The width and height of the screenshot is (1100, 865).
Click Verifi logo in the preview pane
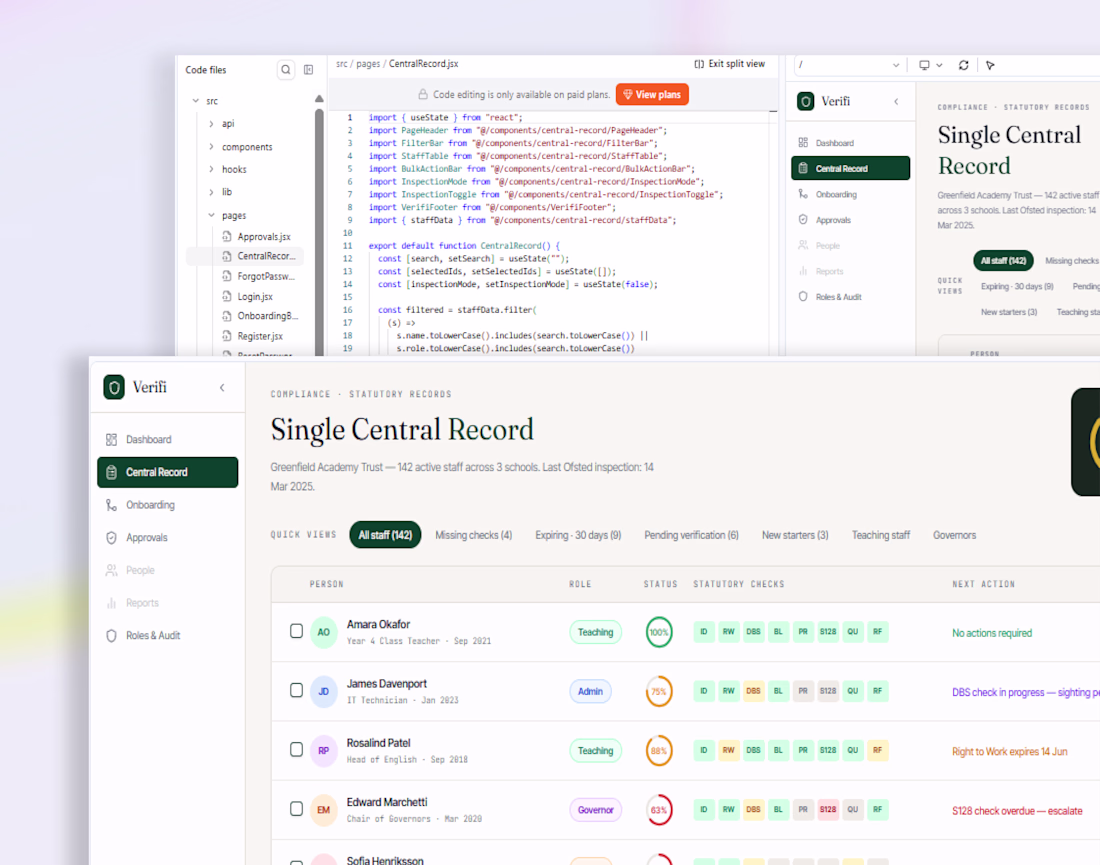tap(806, 102)
